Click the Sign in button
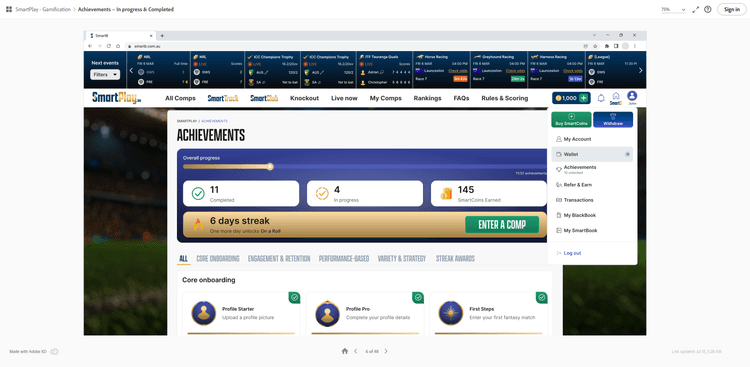 coord(732,10)
